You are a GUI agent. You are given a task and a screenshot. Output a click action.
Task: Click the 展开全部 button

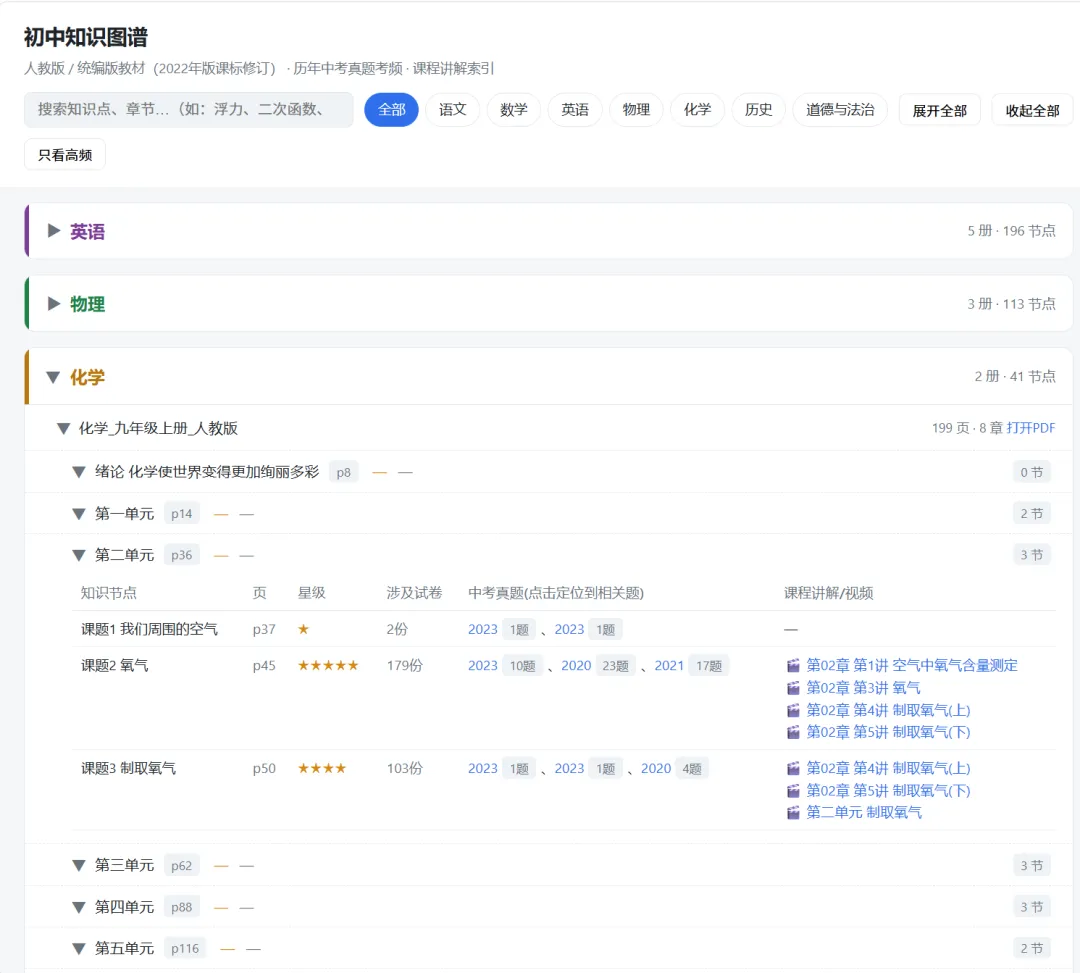pyautogui.click(x=939, y=110)
